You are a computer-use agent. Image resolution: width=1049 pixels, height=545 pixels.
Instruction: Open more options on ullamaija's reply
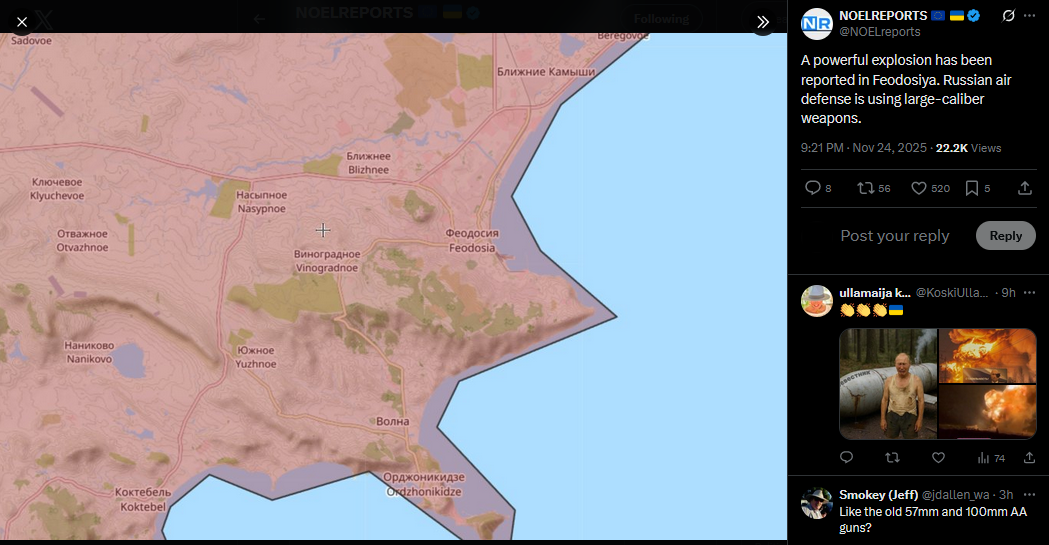[1030, 293]
